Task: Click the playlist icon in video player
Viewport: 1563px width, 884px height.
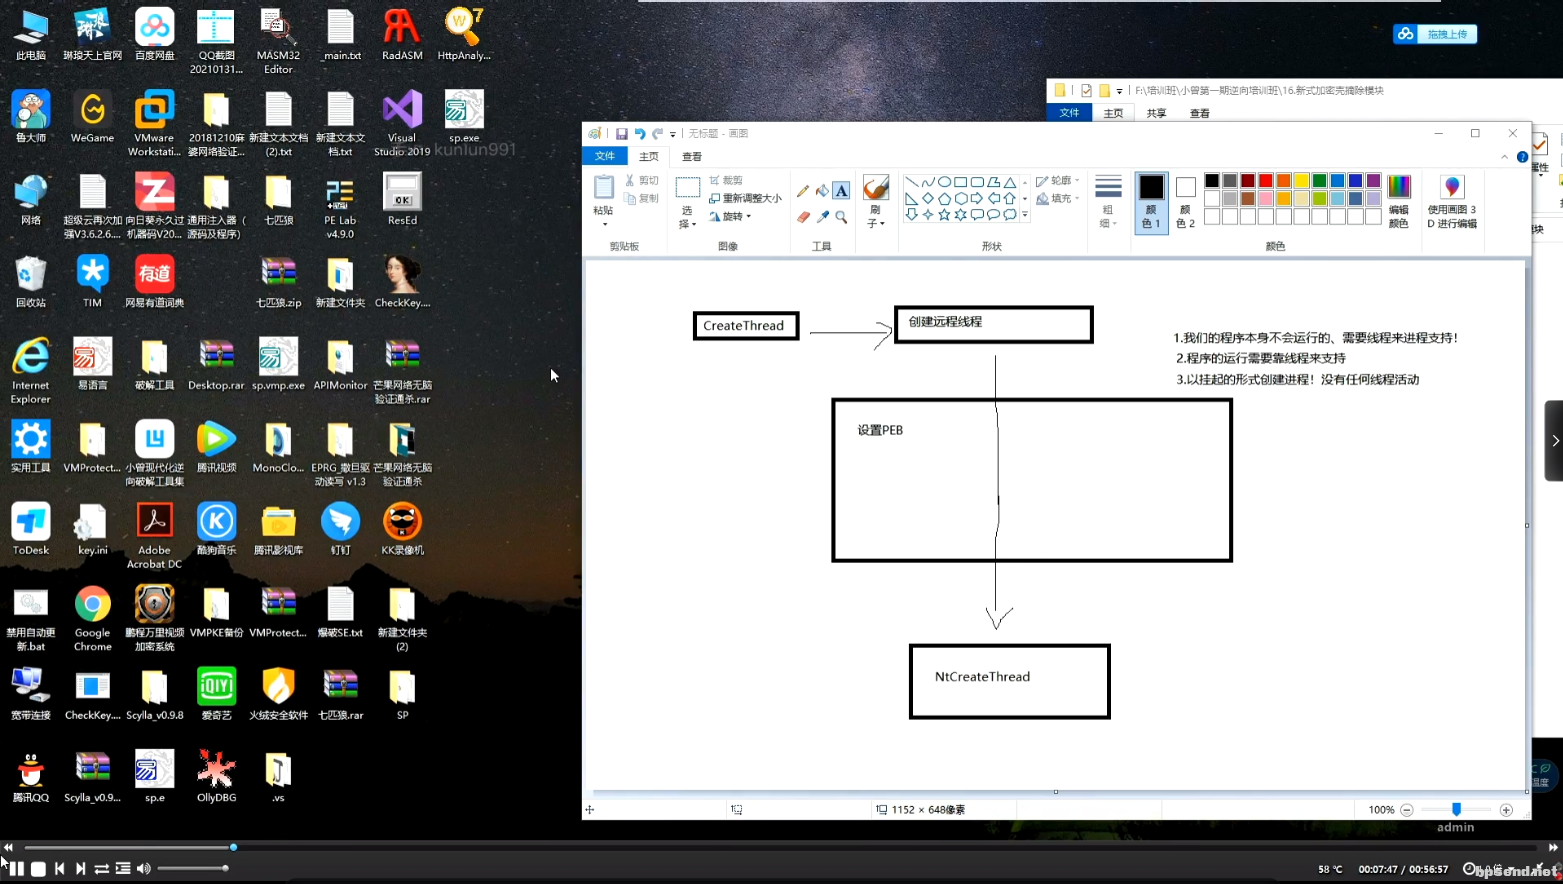Action: [x=123, y=869]
